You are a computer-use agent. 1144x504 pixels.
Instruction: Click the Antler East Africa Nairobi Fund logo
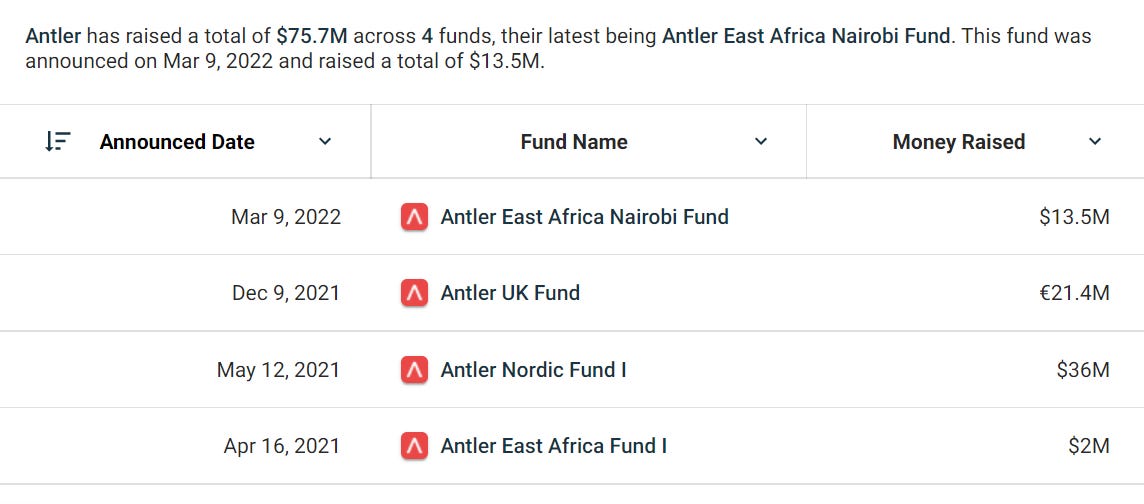[x=414, y=217]
